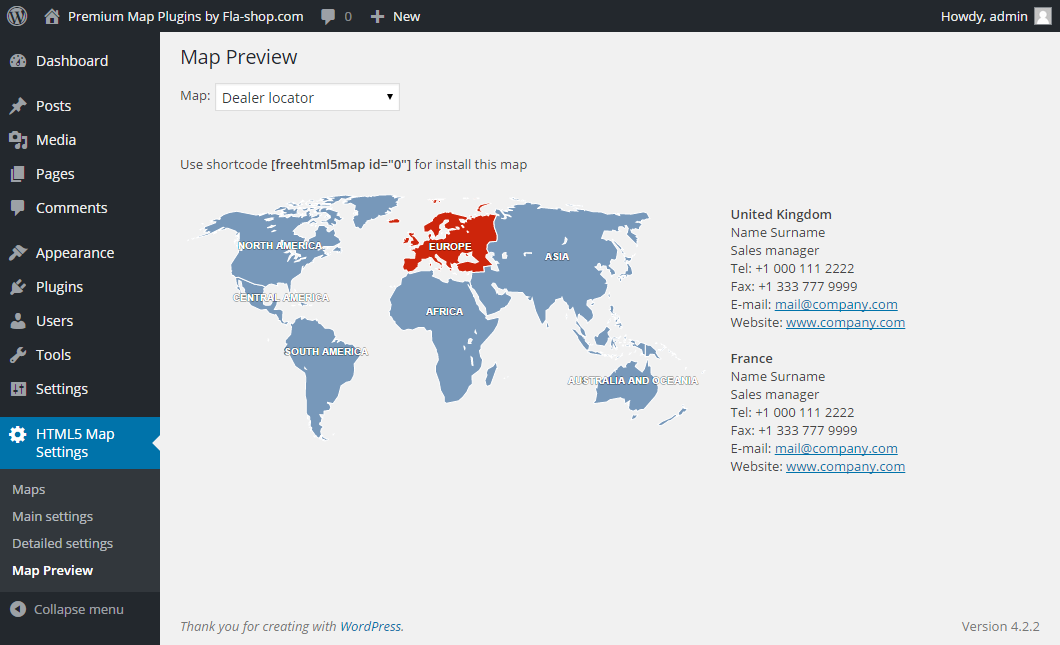Open the Map selection dropdown

click(307, 97)
